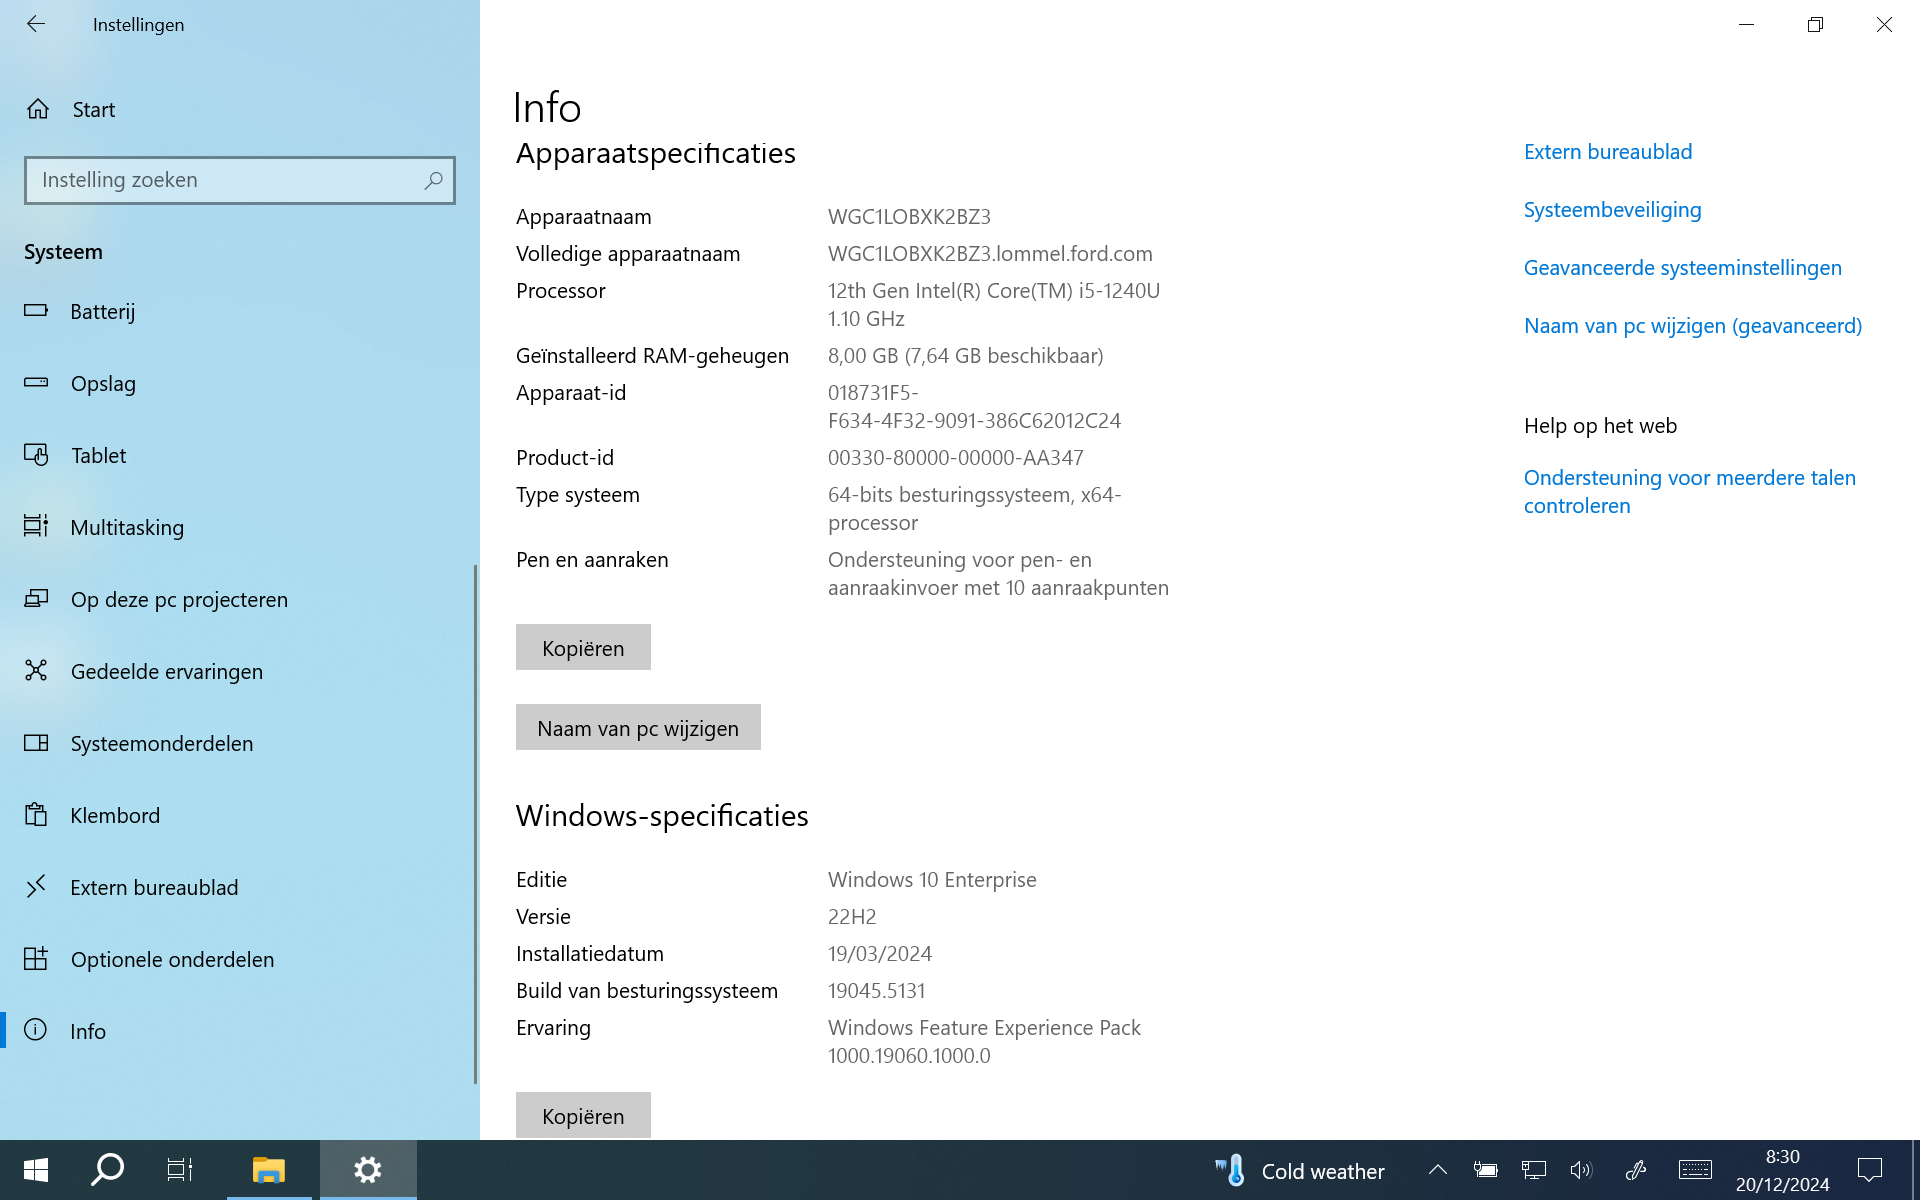
Task: Select the Multitasking menu label
Action: 127,528
